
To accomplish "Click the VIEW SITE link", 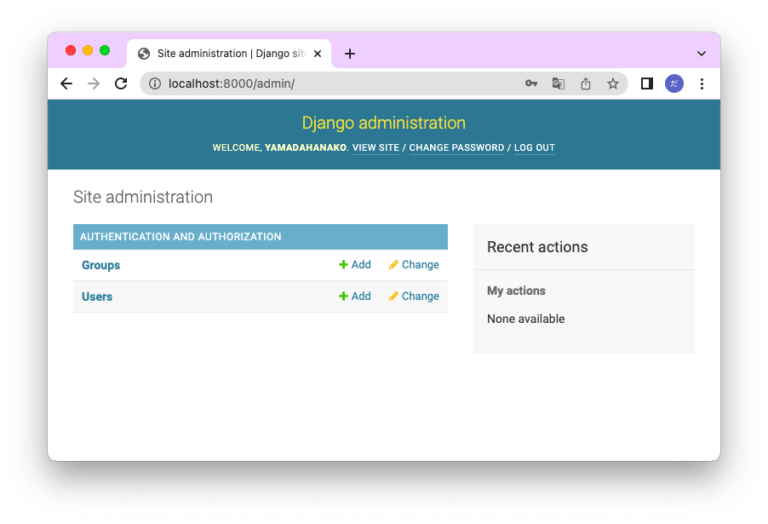I will tap(375, 148).
